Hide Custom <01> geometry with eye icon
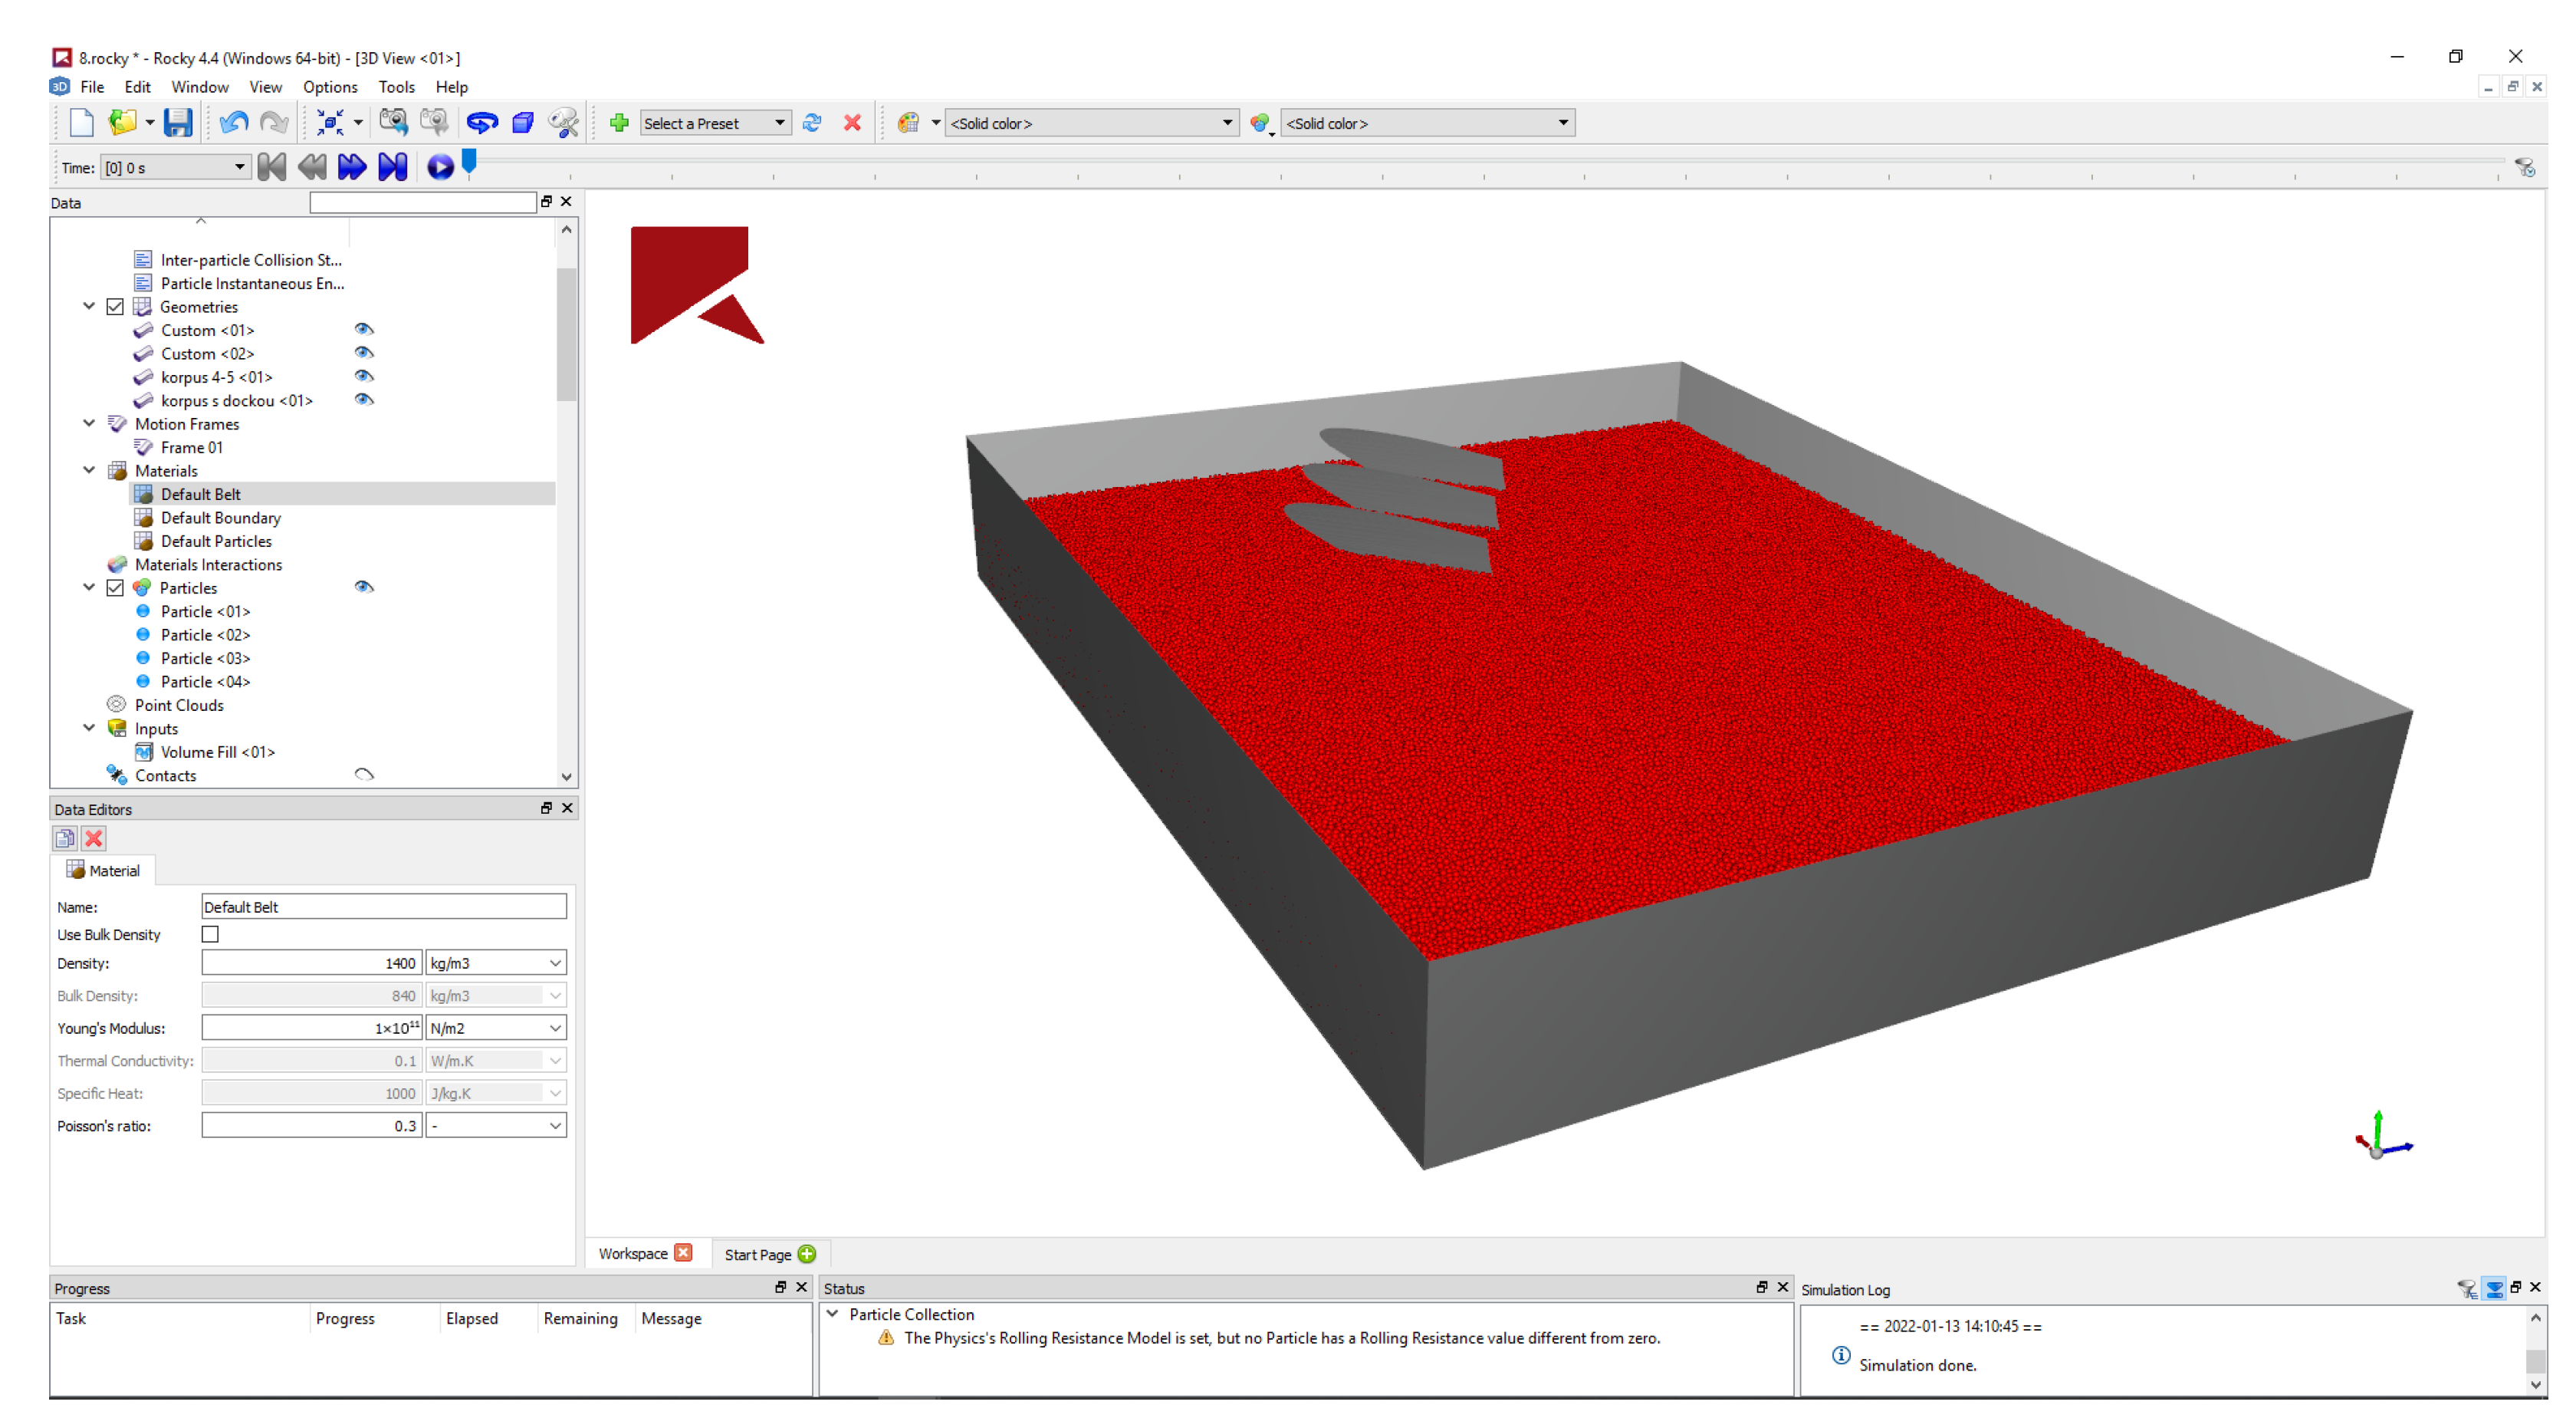 pos(364,329)
